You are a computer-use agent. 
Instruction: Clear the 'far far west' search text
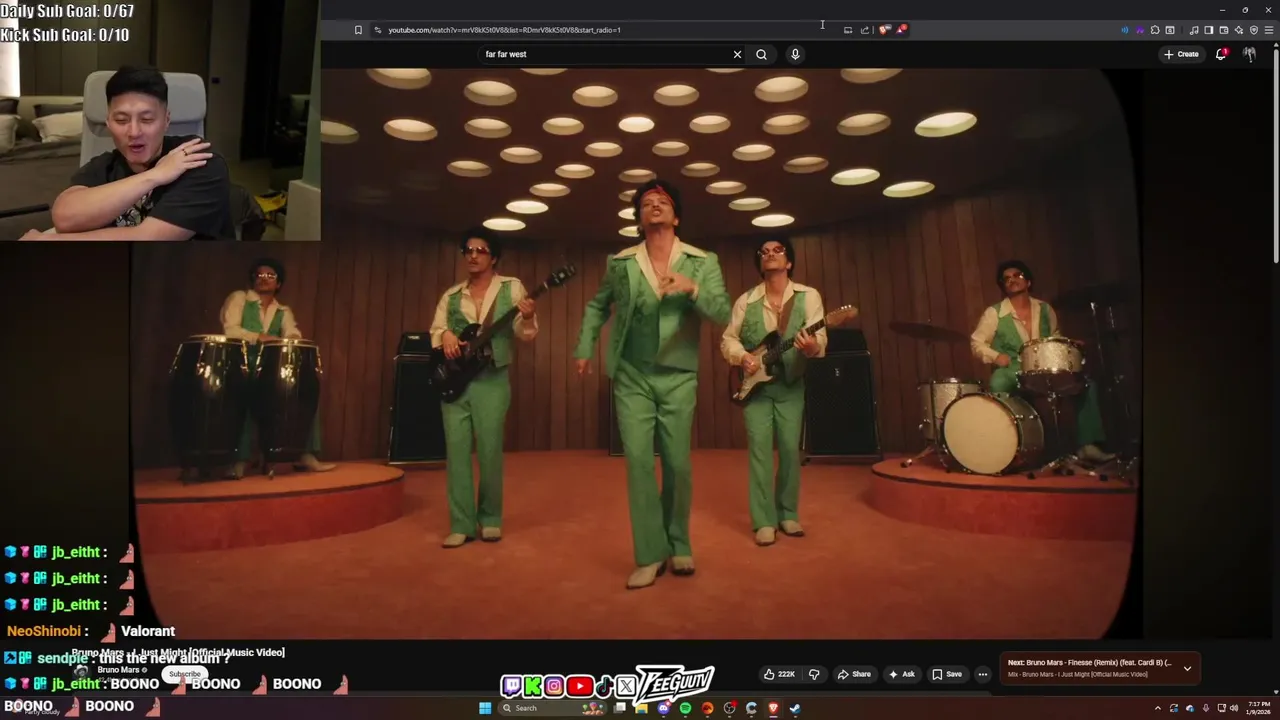(737, 54)
